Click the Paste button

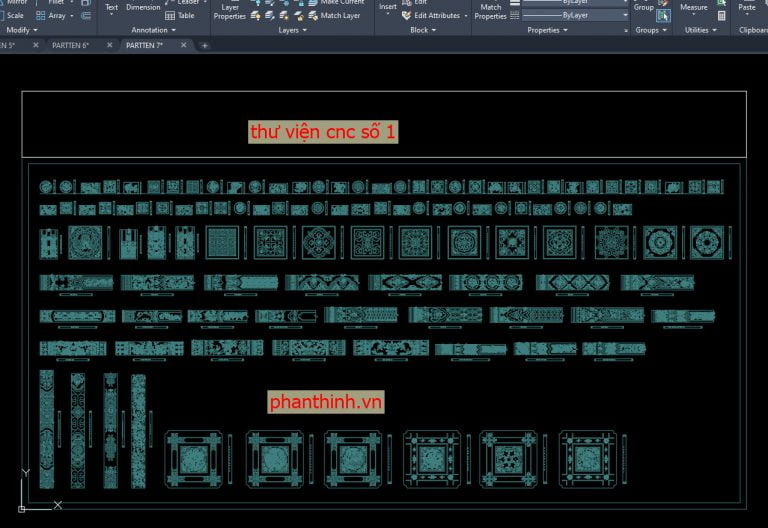click(746, 7)
